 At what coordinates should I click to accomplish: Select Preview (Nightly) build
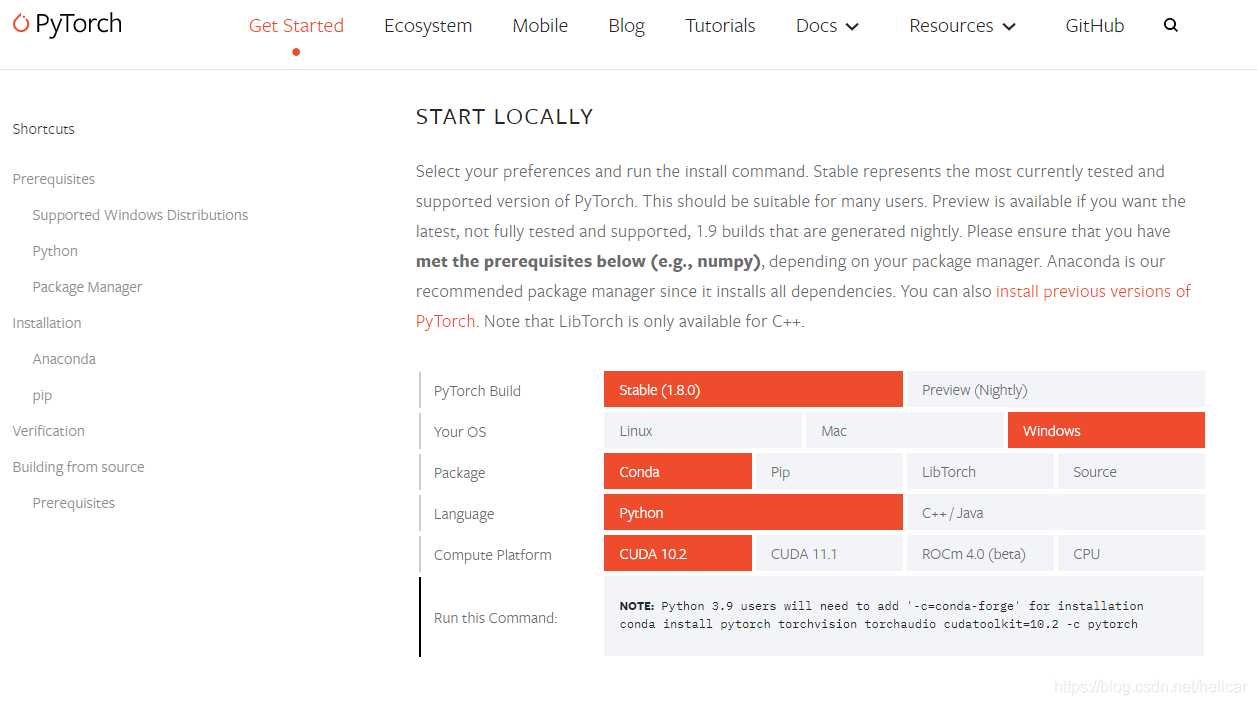point(1055,390)
